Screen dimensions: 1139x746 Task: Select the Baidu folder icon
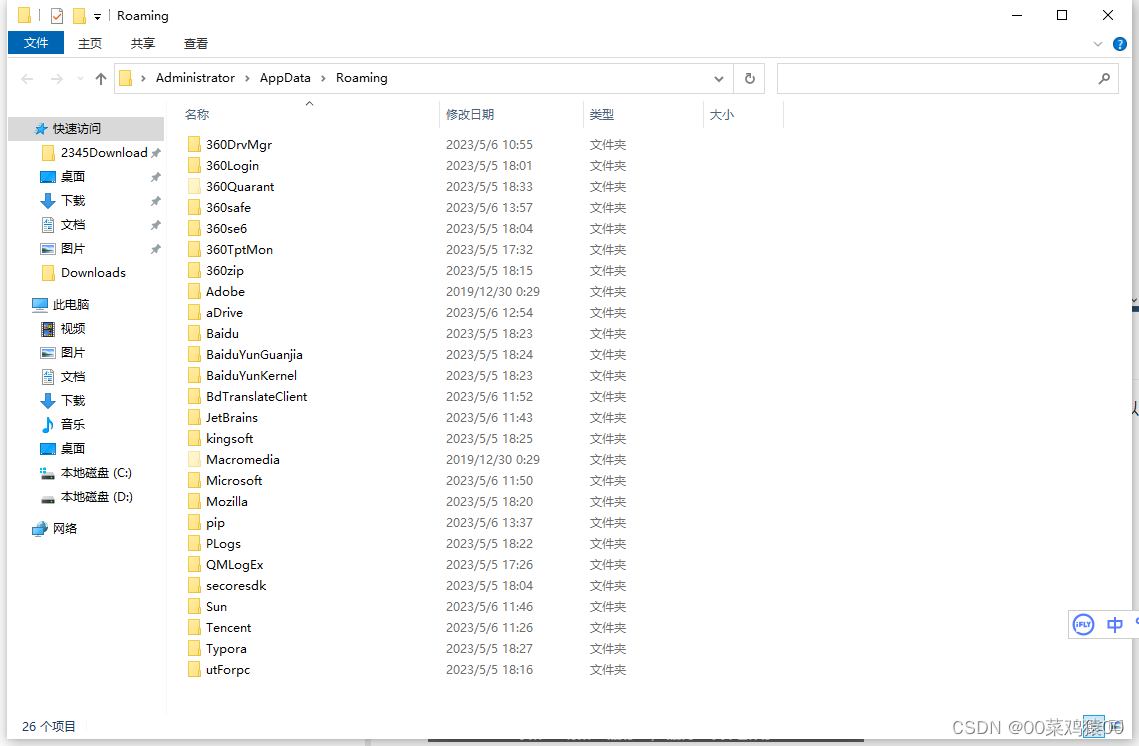tap(194, 333)
